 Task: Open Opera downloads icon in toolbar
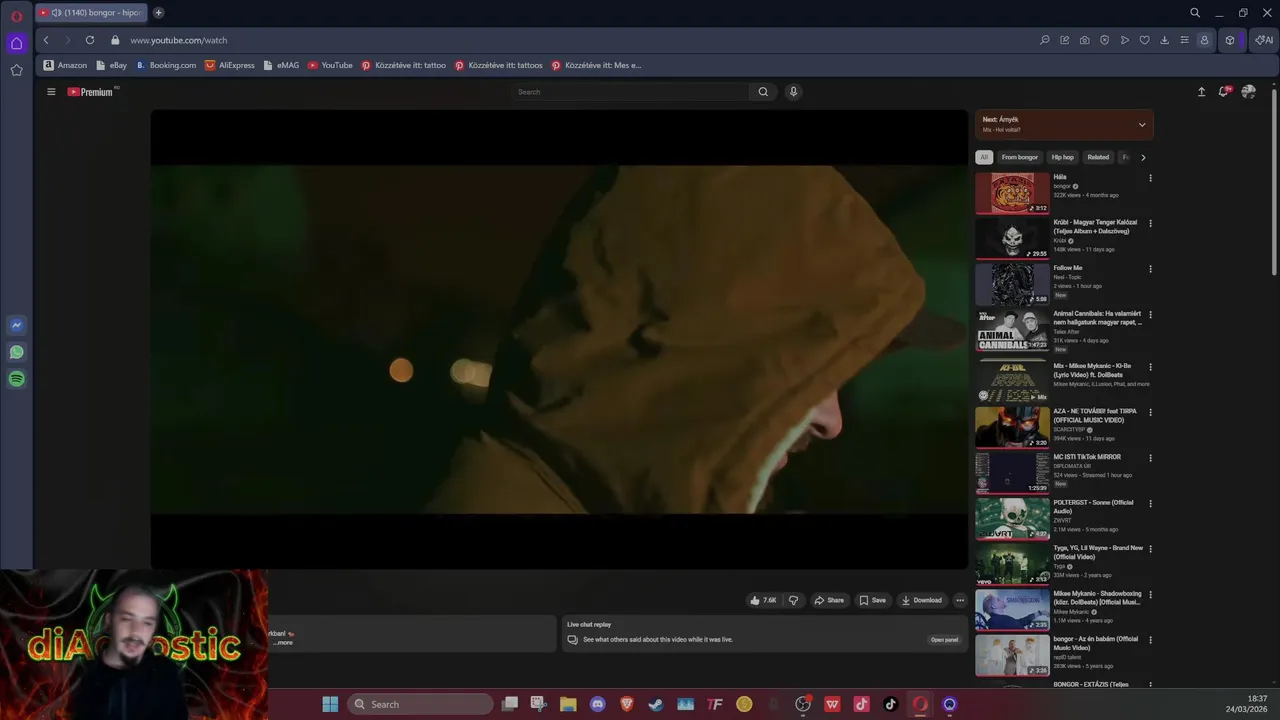coord(1165,40)
